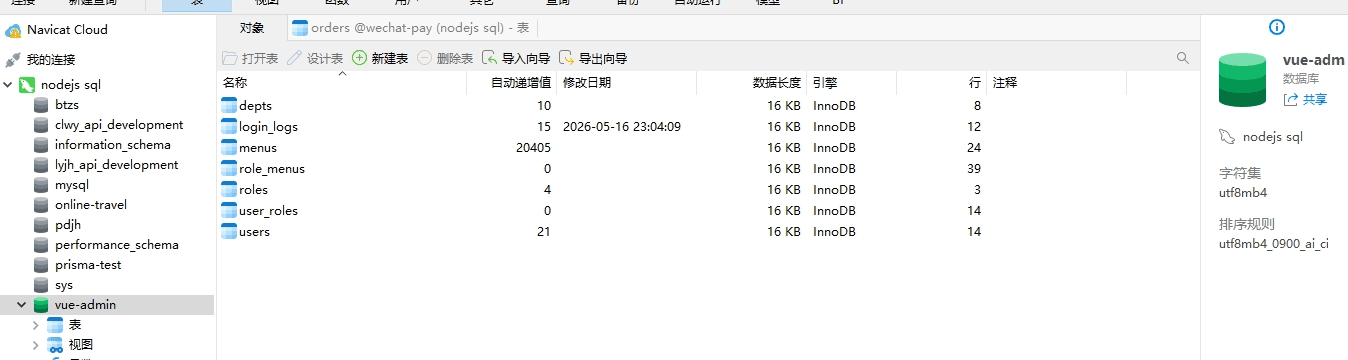This screenshot has height=360, width=1348.
Task: Expand the 视图 node under vue-admin
Action: tap(36, 345)
